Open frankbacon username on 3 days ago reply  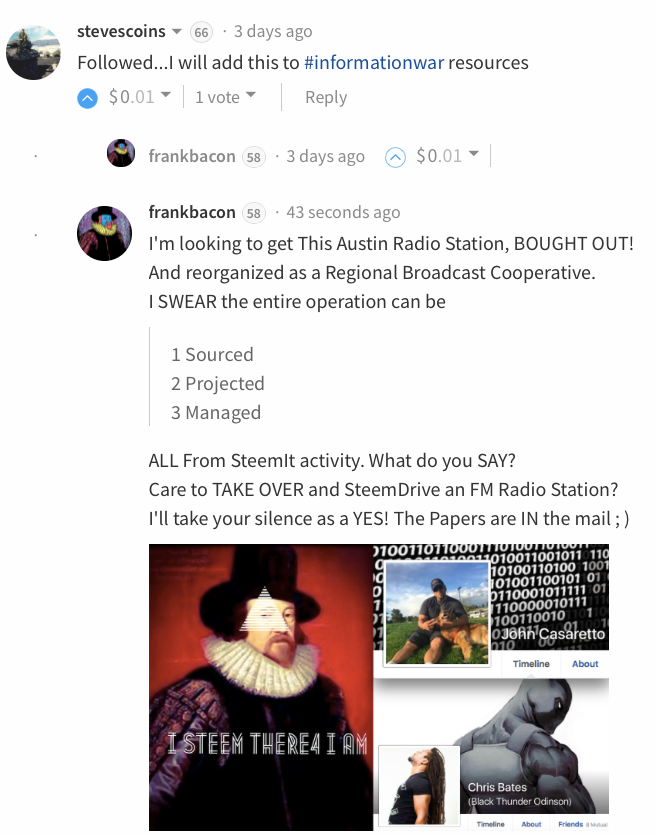tap(192, 156)
